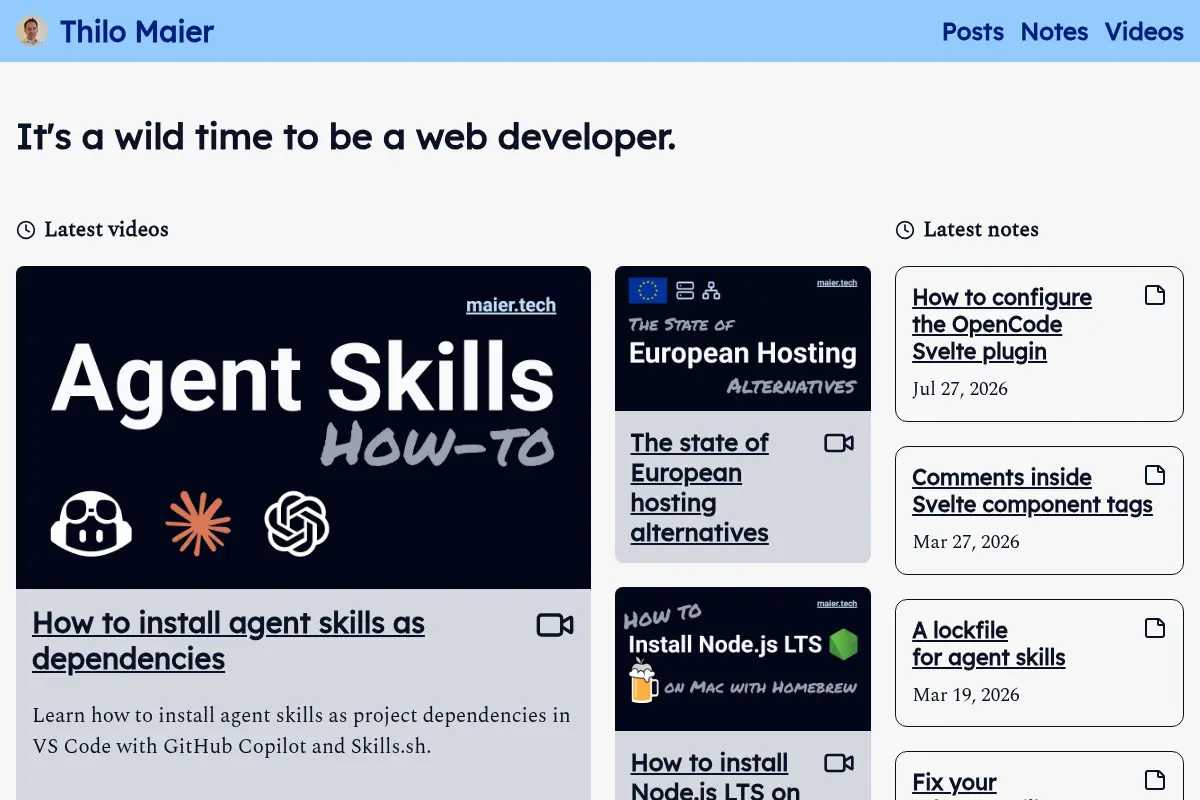Open How to install Node.js LTS link
Screen dimensions: 1200x800
tap(715, 777)
